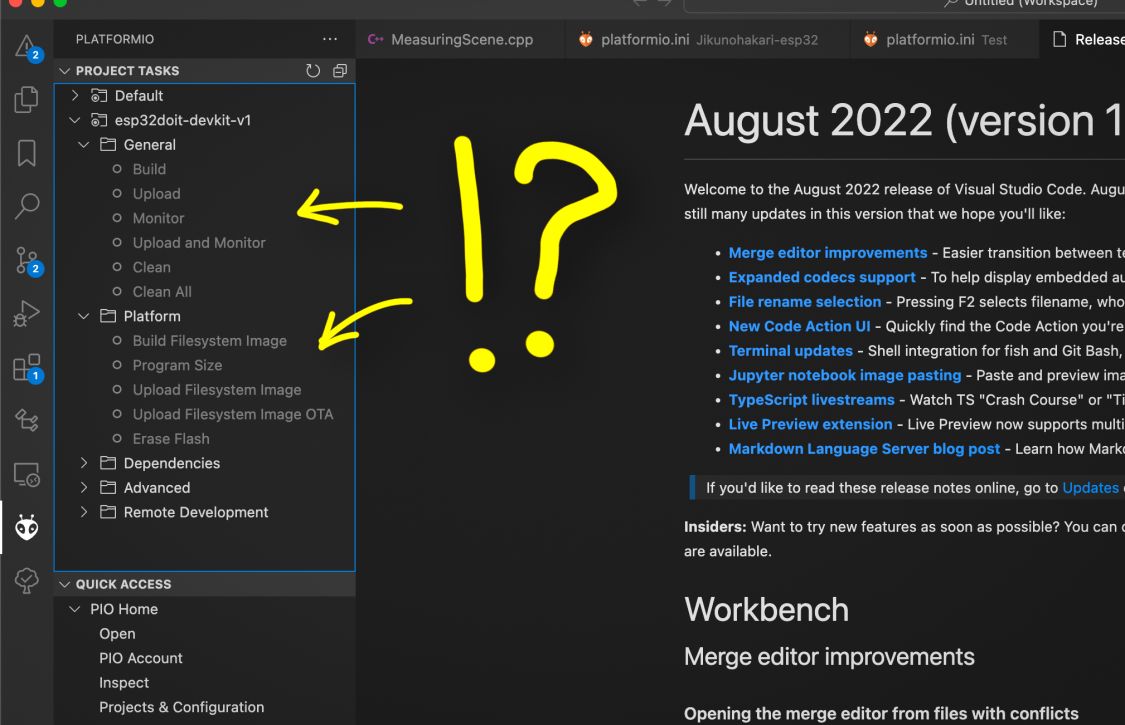The image size is (1125, 725).
Task: Run the Upload Filesystem Image task
Action: pyautogui.click(x=217, y=390)
